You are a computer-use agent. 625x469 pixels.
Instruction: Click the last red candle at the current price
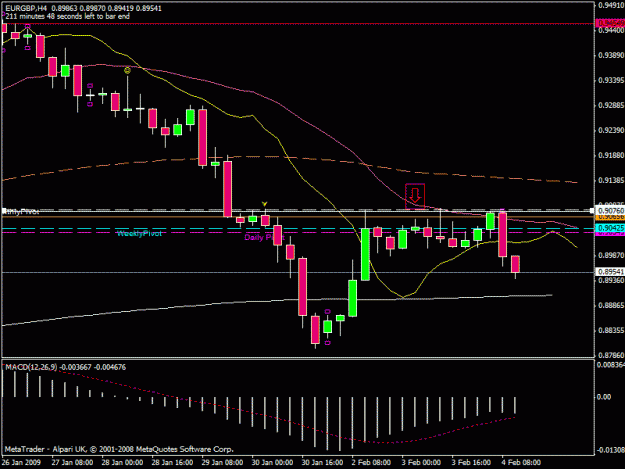pos(515,264)
